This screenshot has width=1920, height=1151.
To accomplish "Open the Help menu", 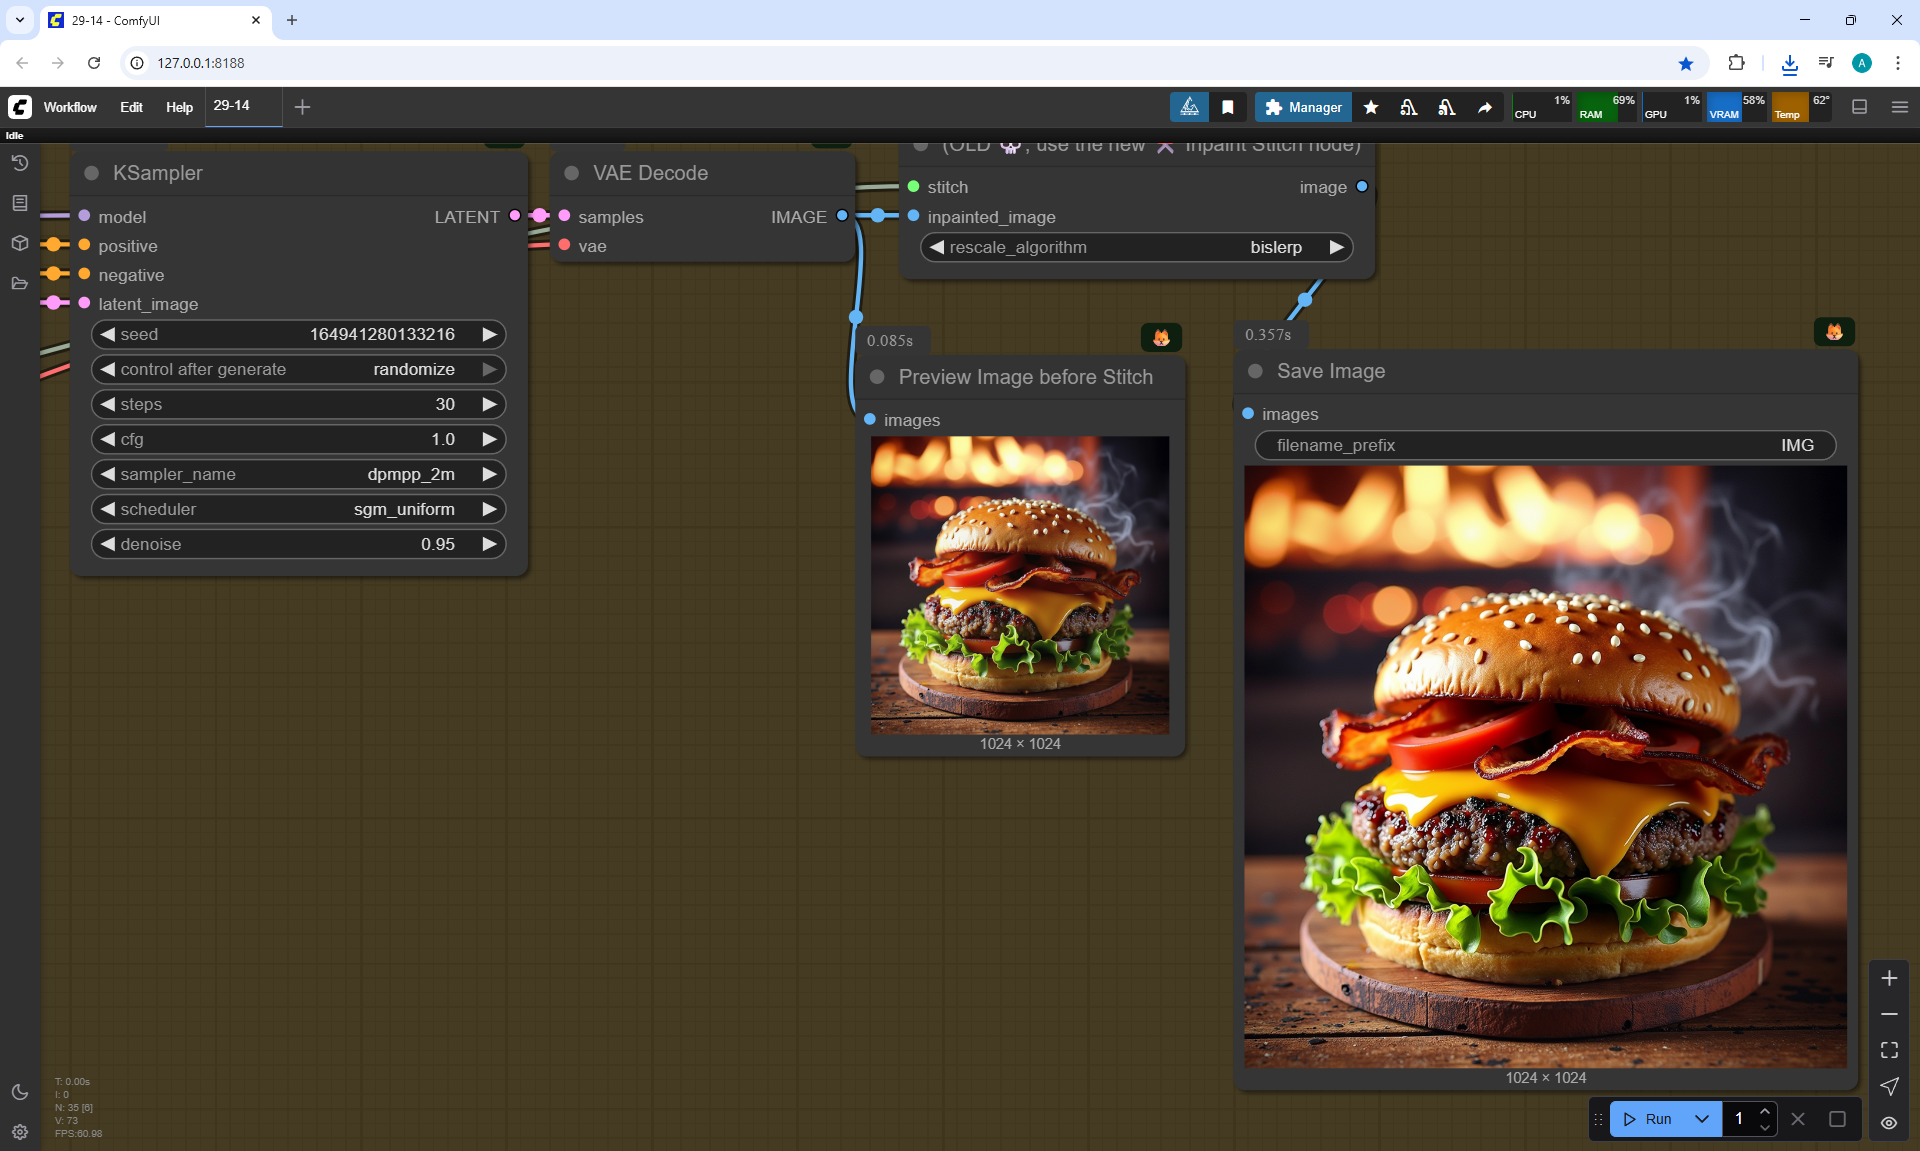I will click(x=179, y=107).
